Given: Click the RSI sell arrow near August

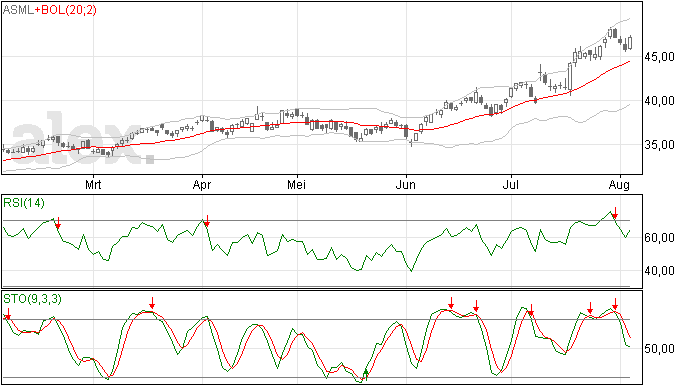Looking at the screenshot, I should [x=615, y=213].
